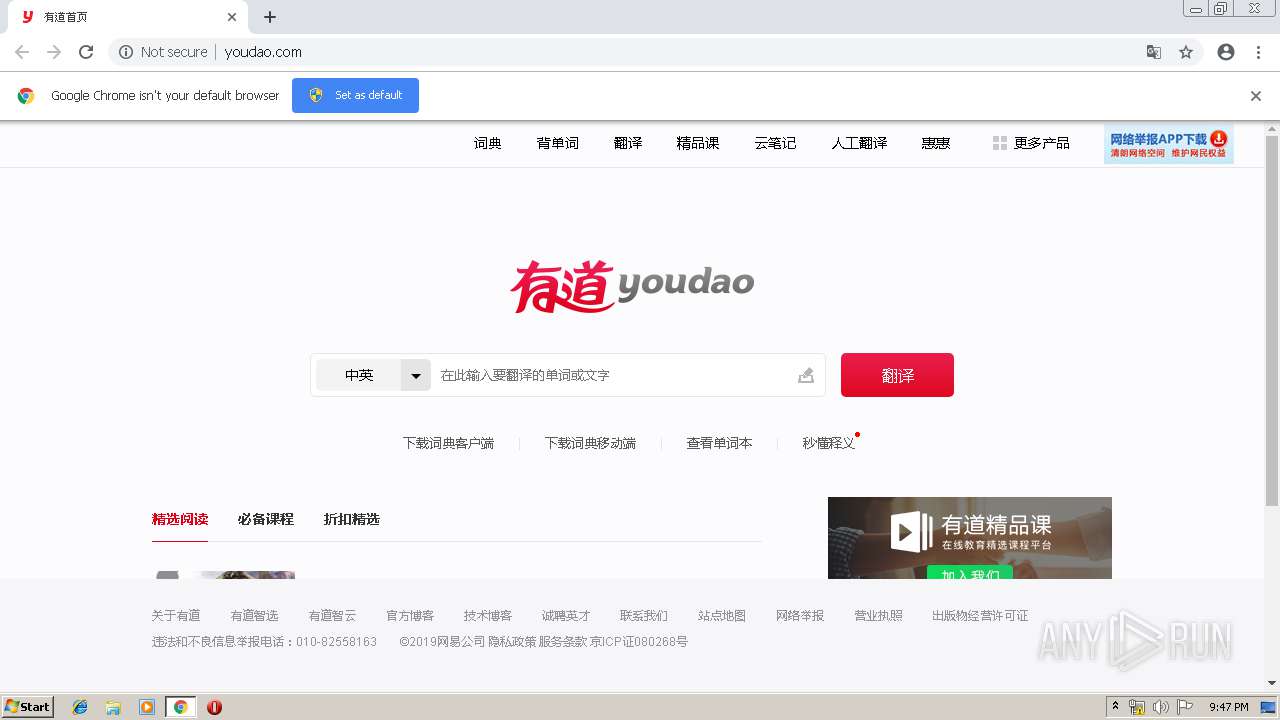The height and width of the screenshot is (720, 1280).
Task: Go to 背单词 in the navigation bar
Action: pyautogui.click(x=558, y=143)
